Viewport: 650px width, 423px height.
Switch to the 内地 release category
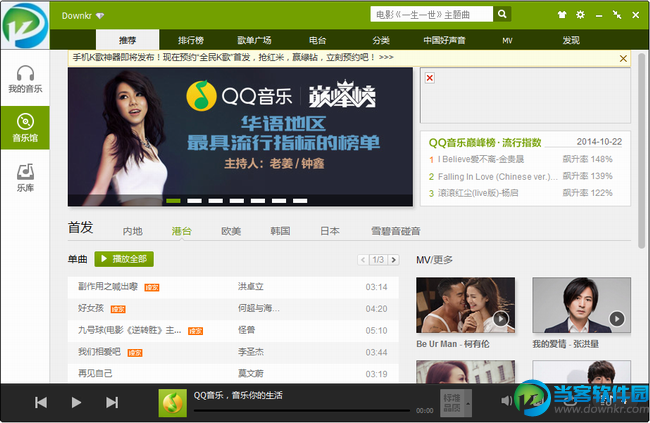(133, 231)
